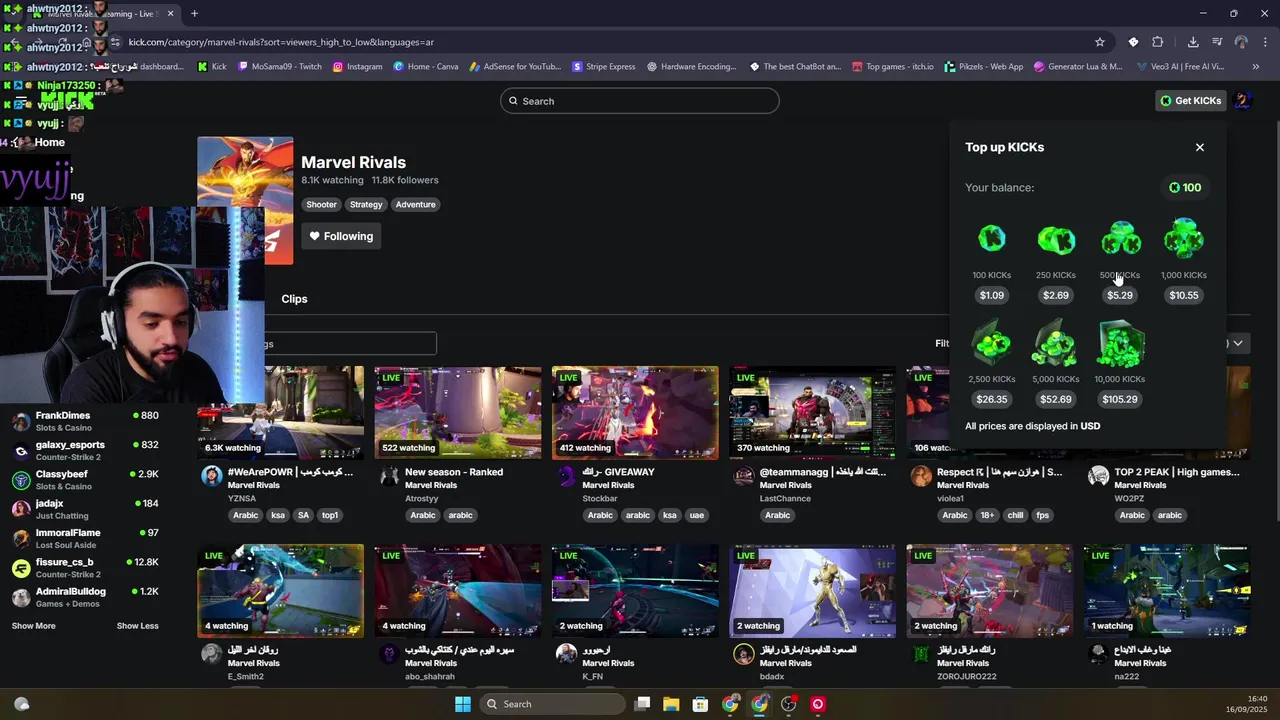
Task: Open the LastChannce stream thumbnail
Action: 812,413
